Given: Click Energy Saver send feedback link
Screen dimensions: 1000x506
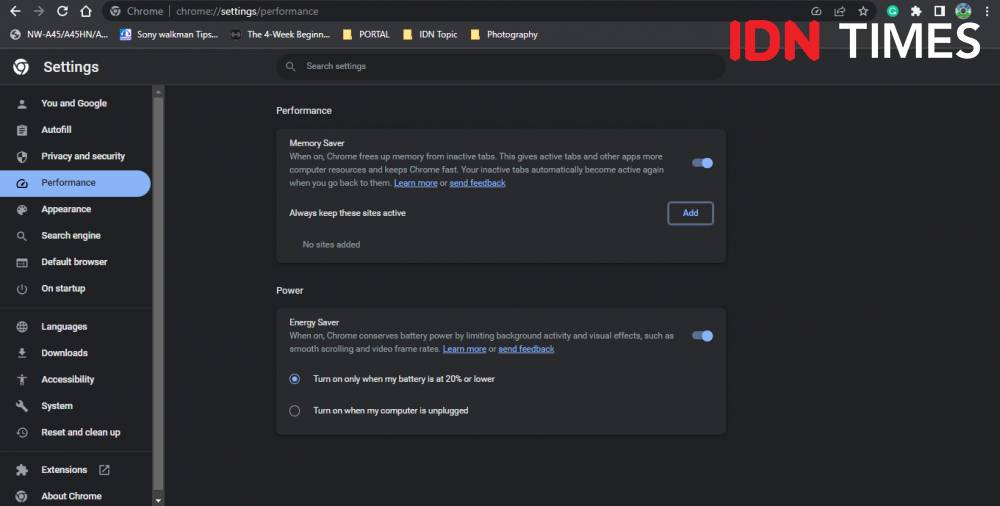Looking at the screenshot, I should coord(526,349).
